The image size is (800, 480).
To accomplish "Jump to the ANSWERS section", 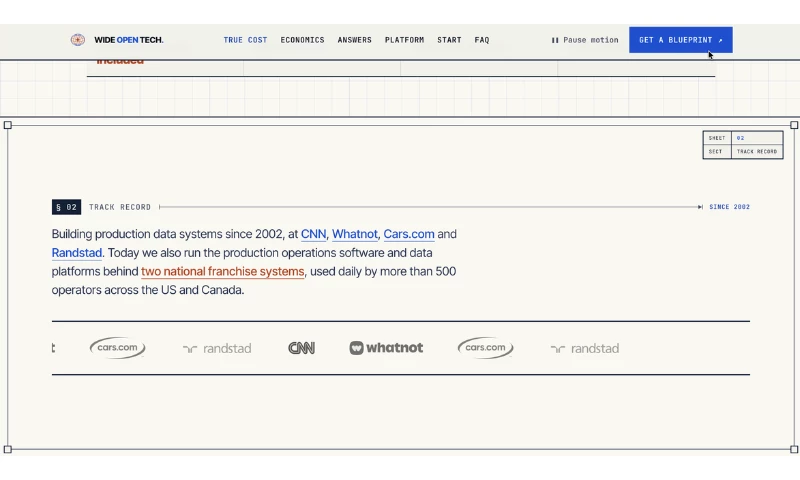I will (355, 40).
